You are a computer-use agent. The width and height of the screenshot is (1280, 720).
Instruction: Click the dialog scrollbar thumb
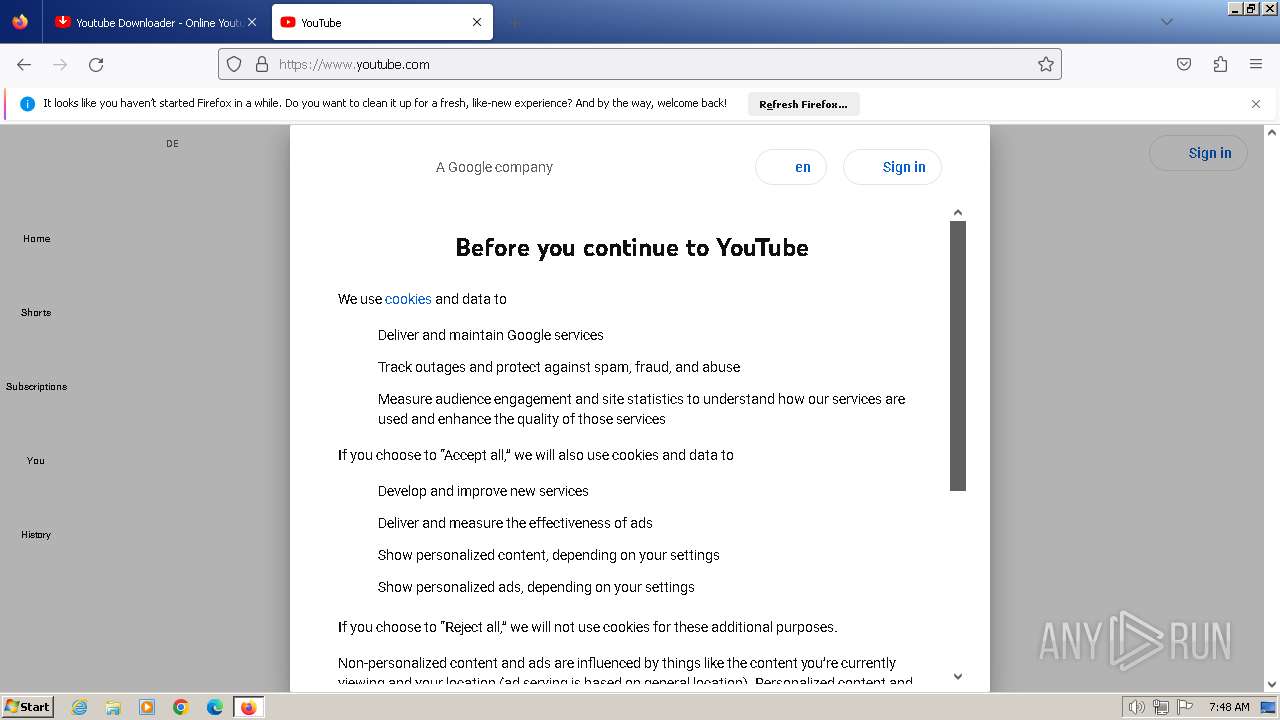(x=958, y=356)
